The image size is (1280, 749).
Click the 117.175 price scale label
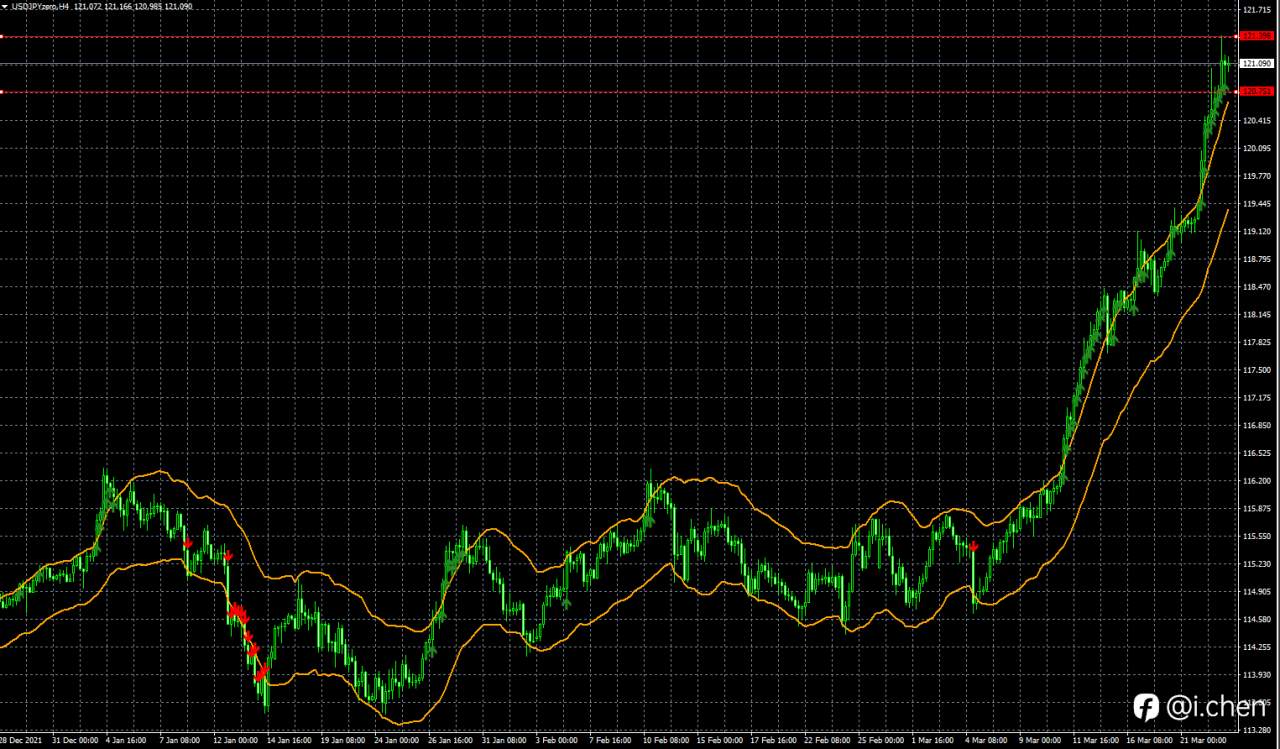click(1256, 398)
